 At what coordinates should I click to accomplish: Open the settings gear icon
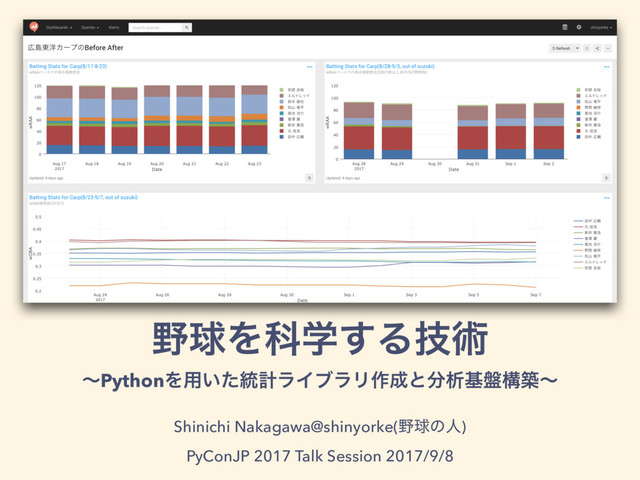579,27
